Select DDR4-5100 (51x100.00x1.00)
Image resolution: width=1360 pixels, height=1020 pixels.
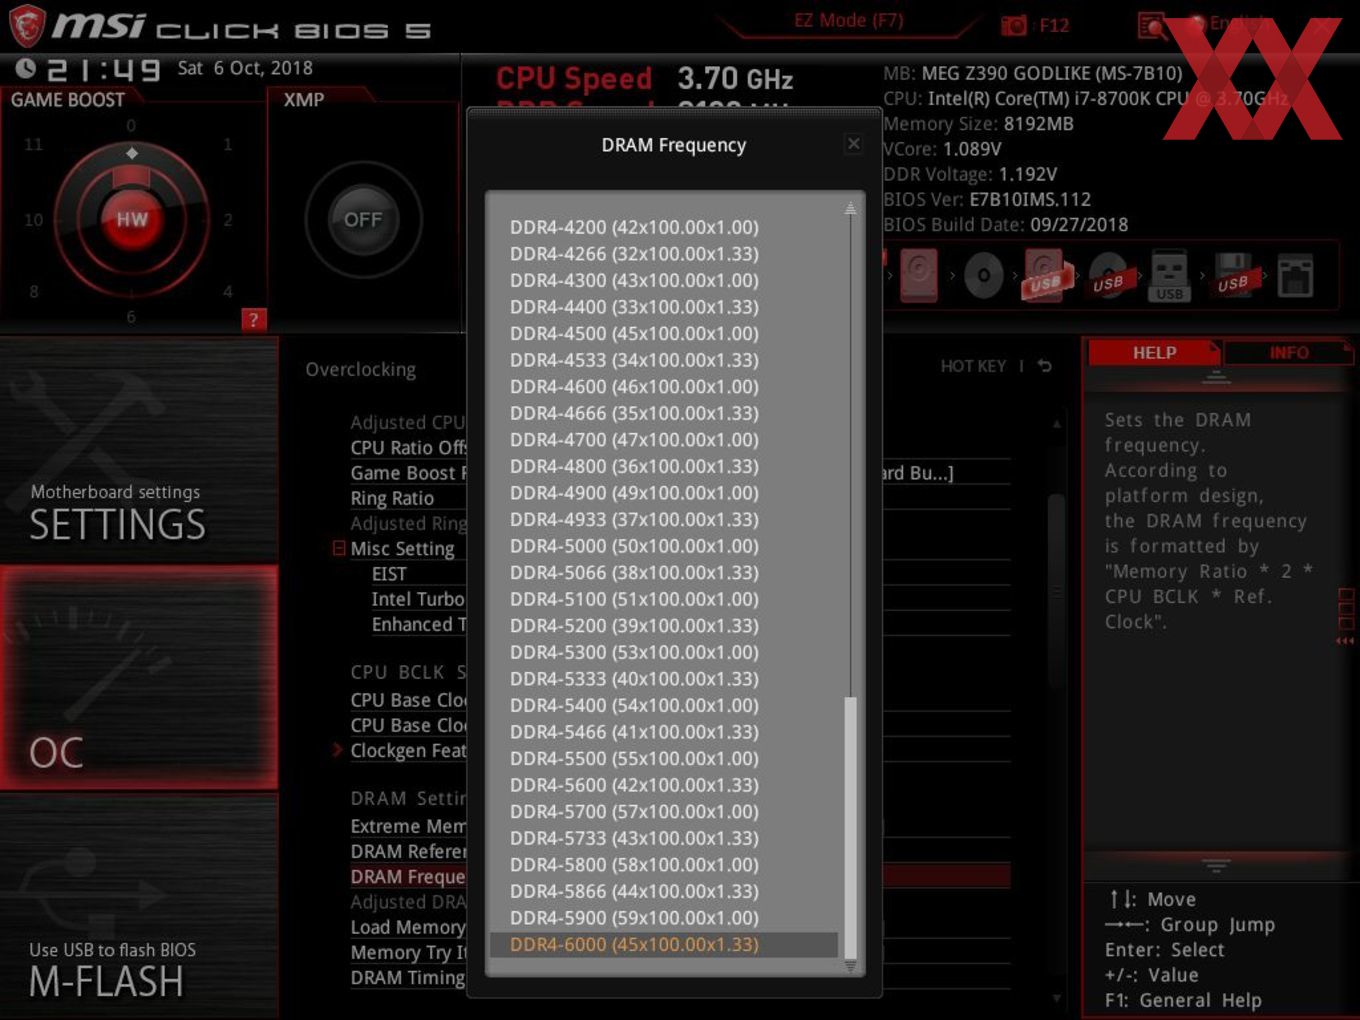pyautogui.click(x=663, y=599)
